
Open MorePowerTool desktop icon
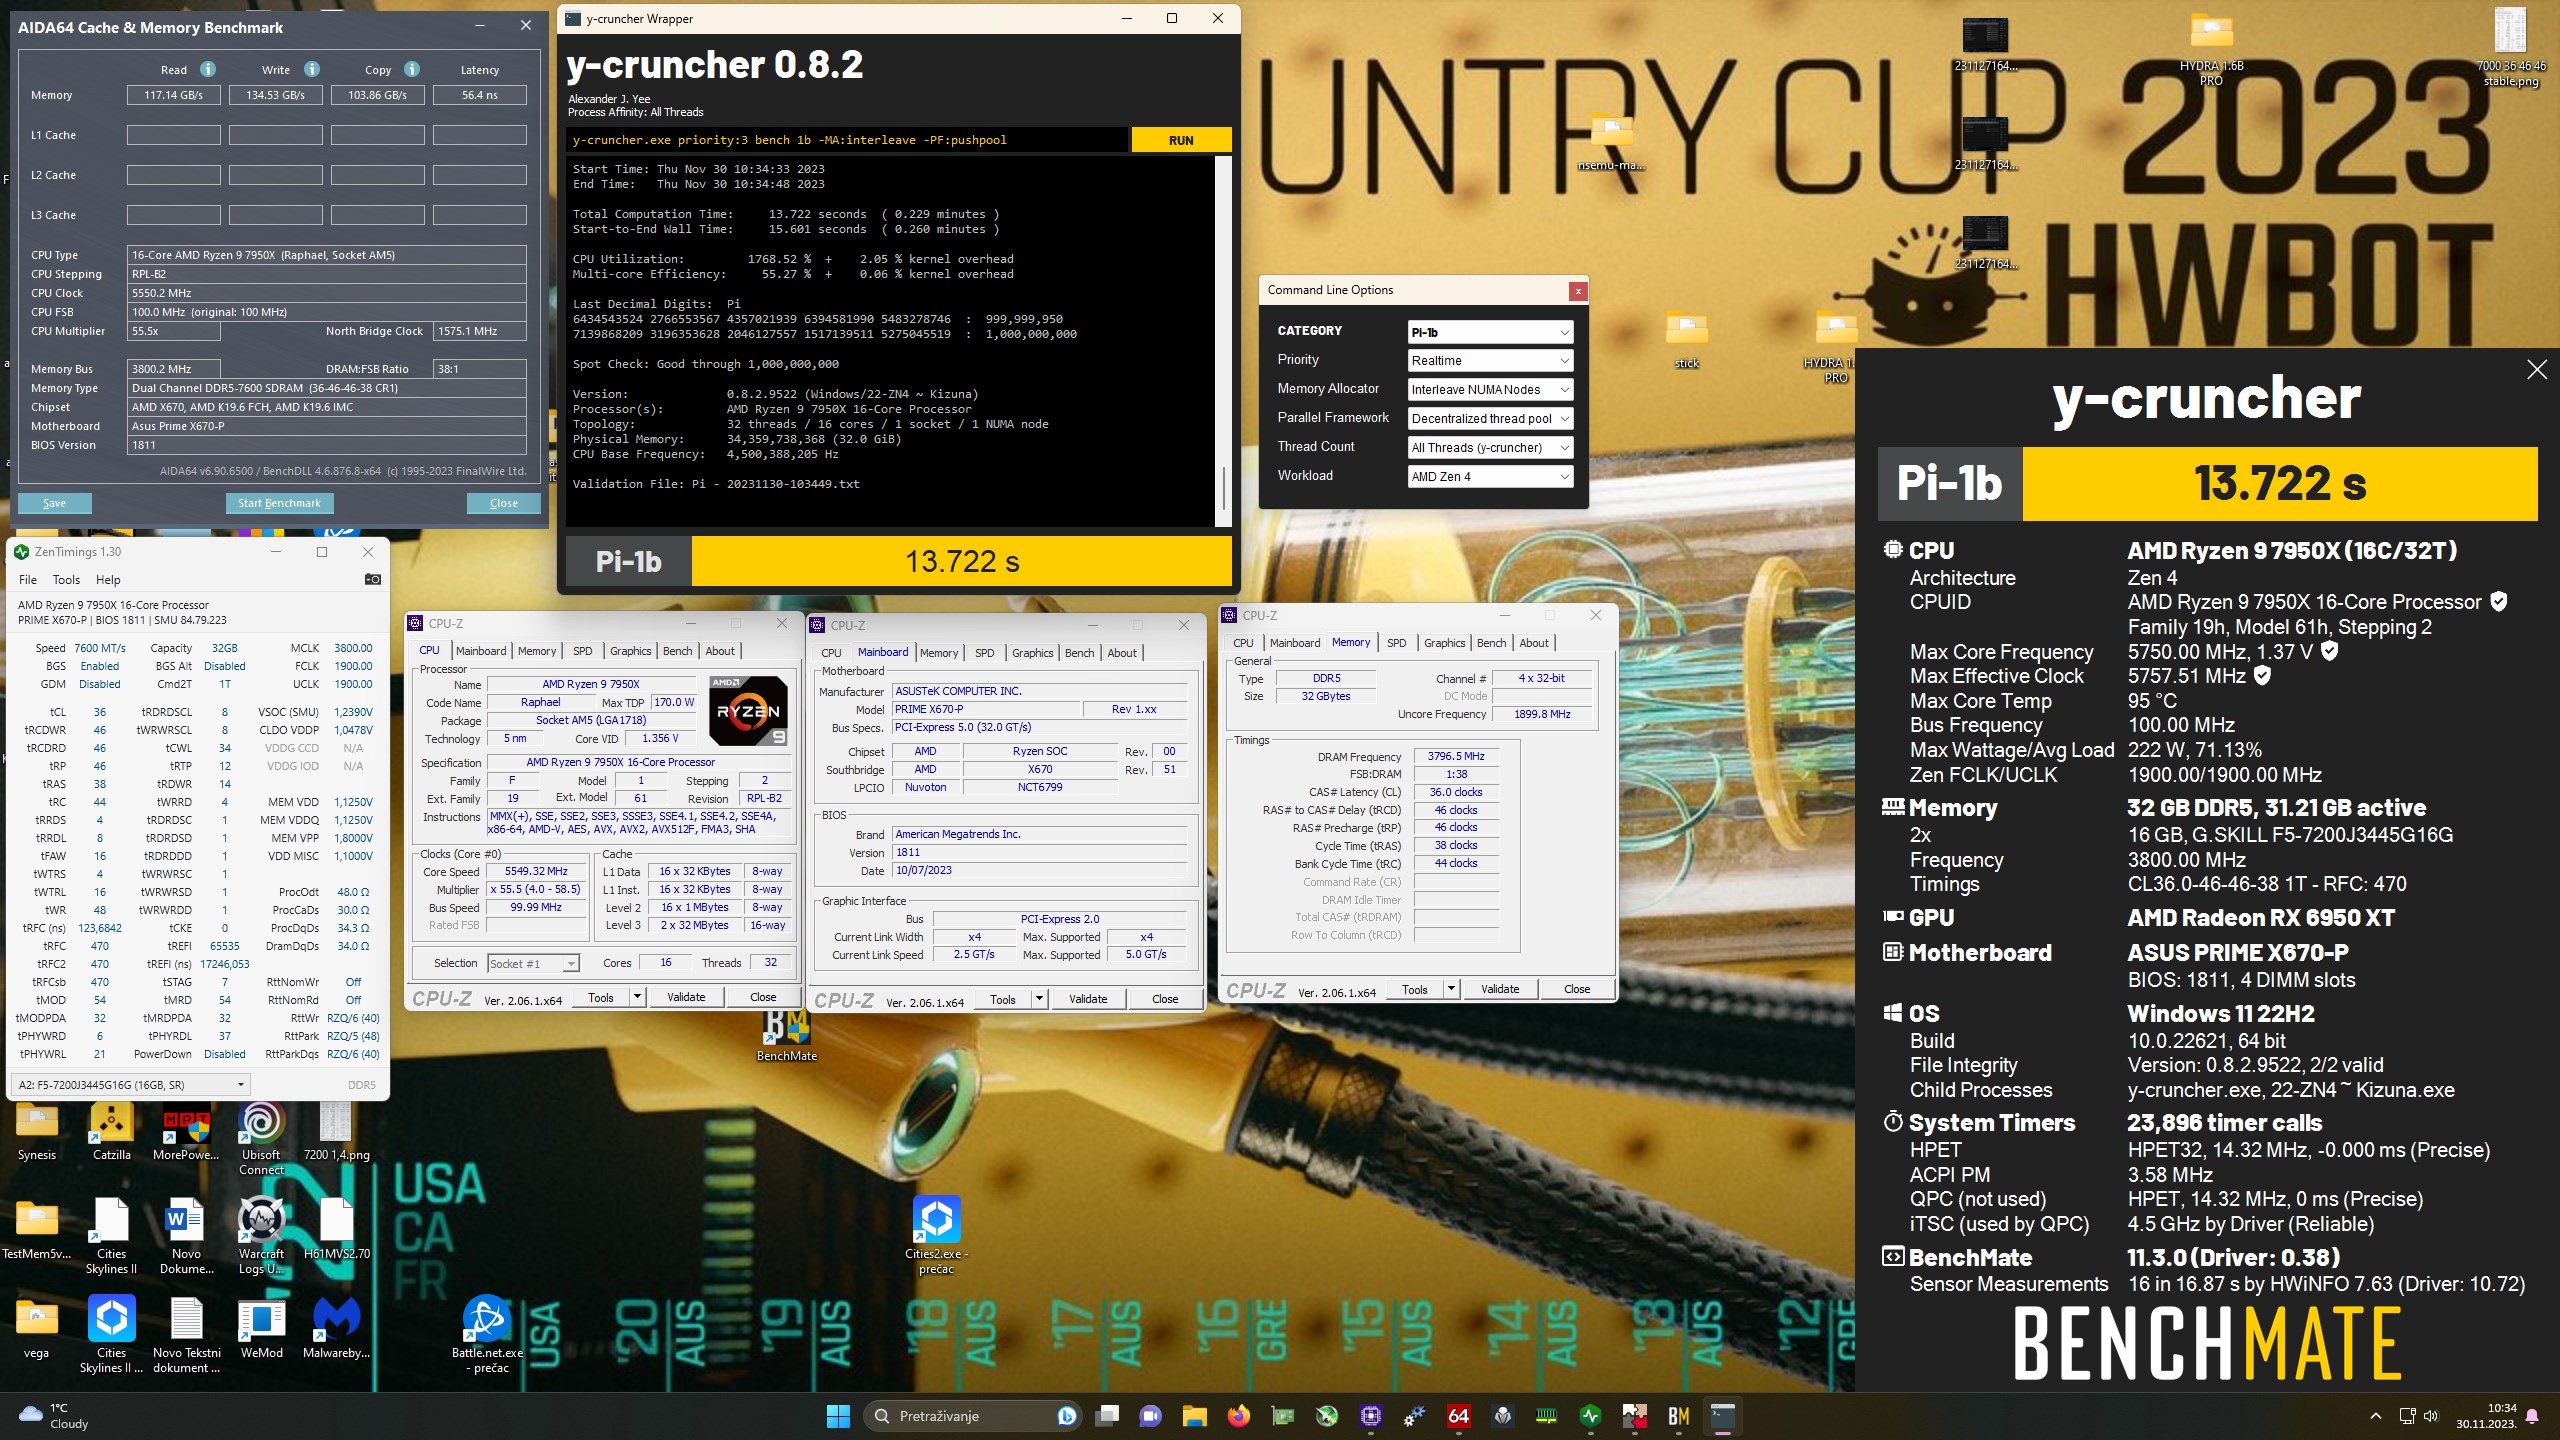click(187, 1133)
